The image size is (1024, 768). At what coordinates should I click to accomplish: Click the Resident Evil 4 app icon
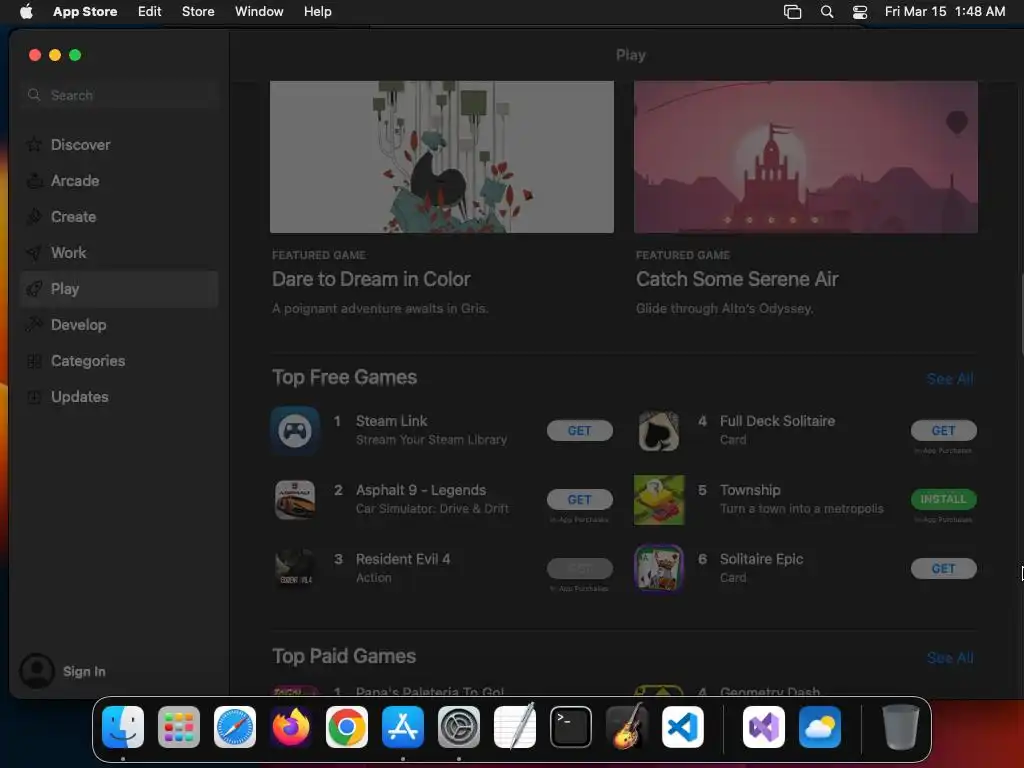(295, 568)
